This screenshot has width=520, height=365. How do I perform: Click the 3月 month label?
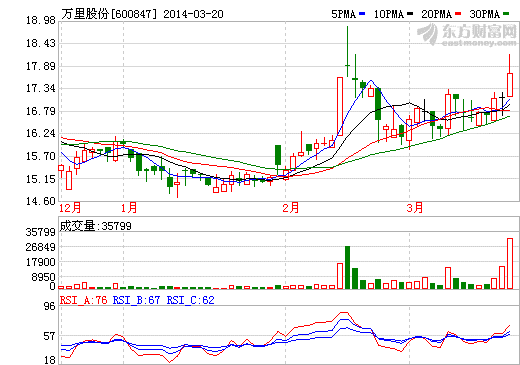[415, 208]
